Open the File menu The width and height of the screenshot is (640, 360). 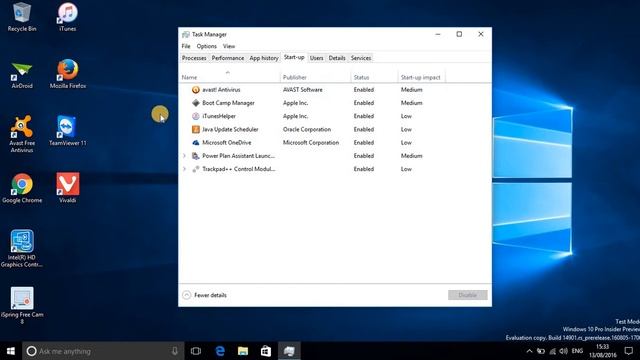[x=186, y=46]
